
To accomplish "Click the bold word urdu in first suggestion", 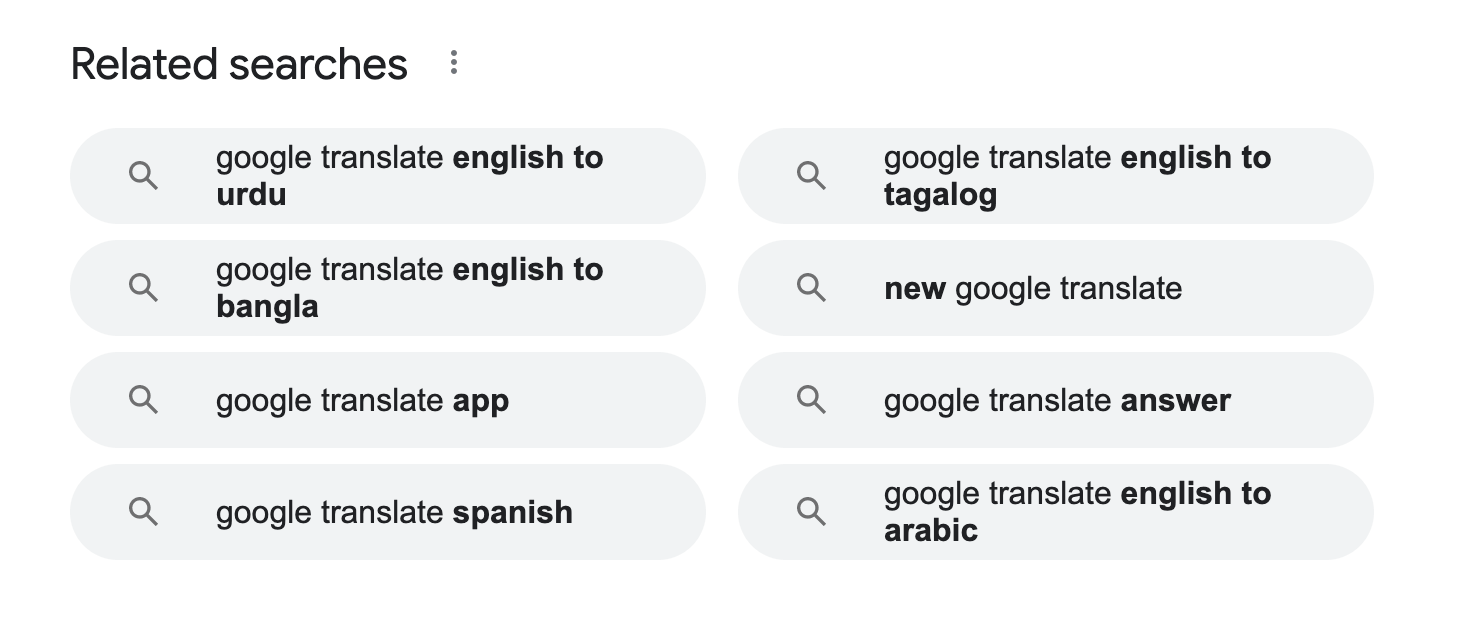I will pos(251,194).
